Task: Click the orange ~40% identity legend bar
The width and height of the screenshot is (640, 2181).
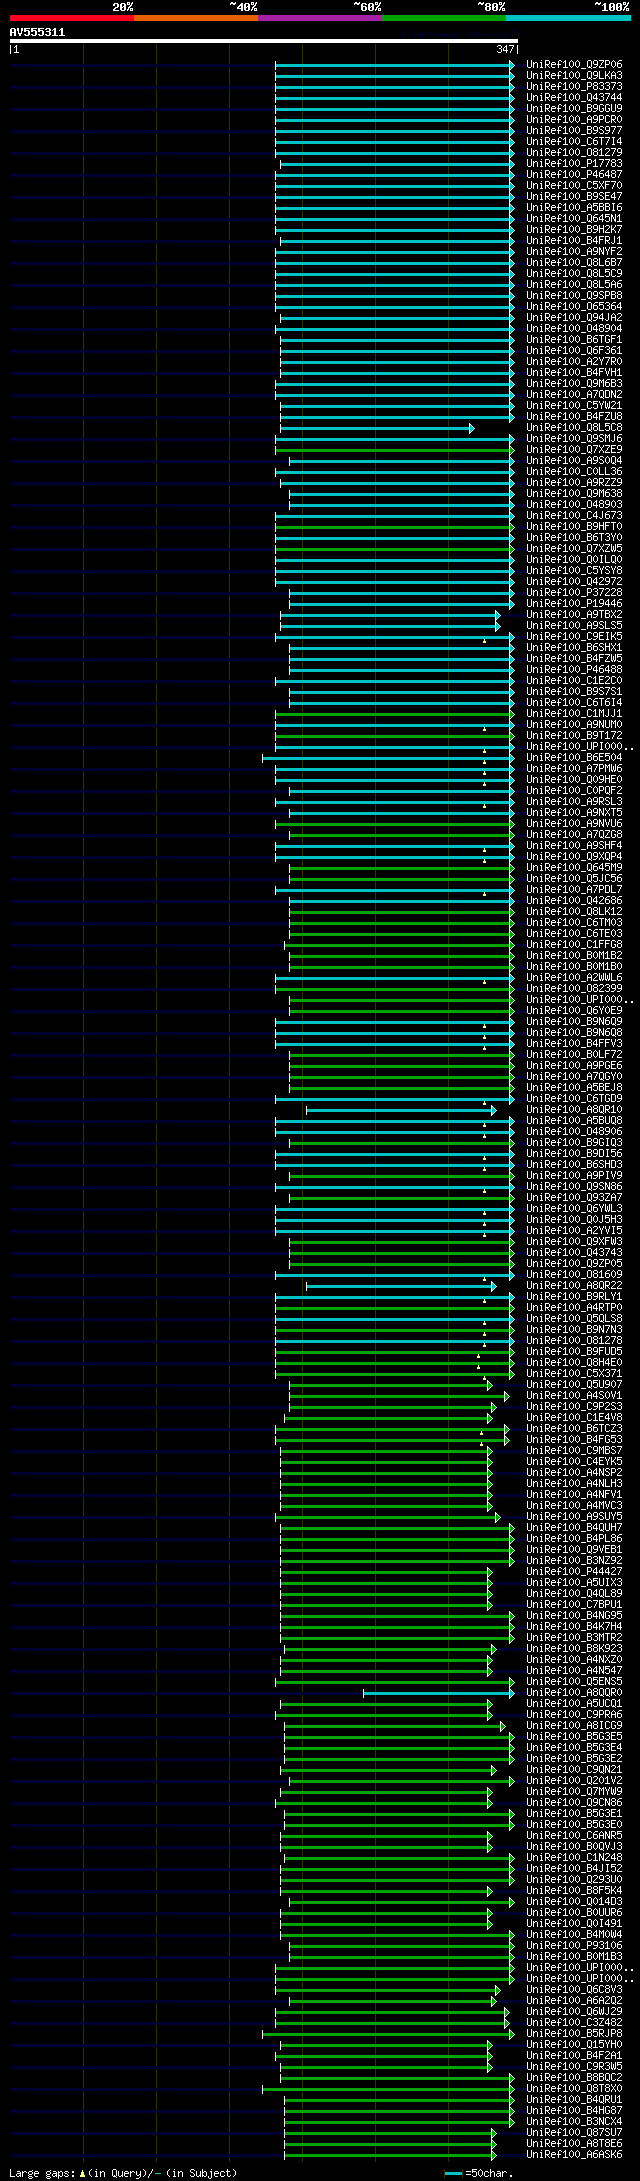Action: pos(196,18)
